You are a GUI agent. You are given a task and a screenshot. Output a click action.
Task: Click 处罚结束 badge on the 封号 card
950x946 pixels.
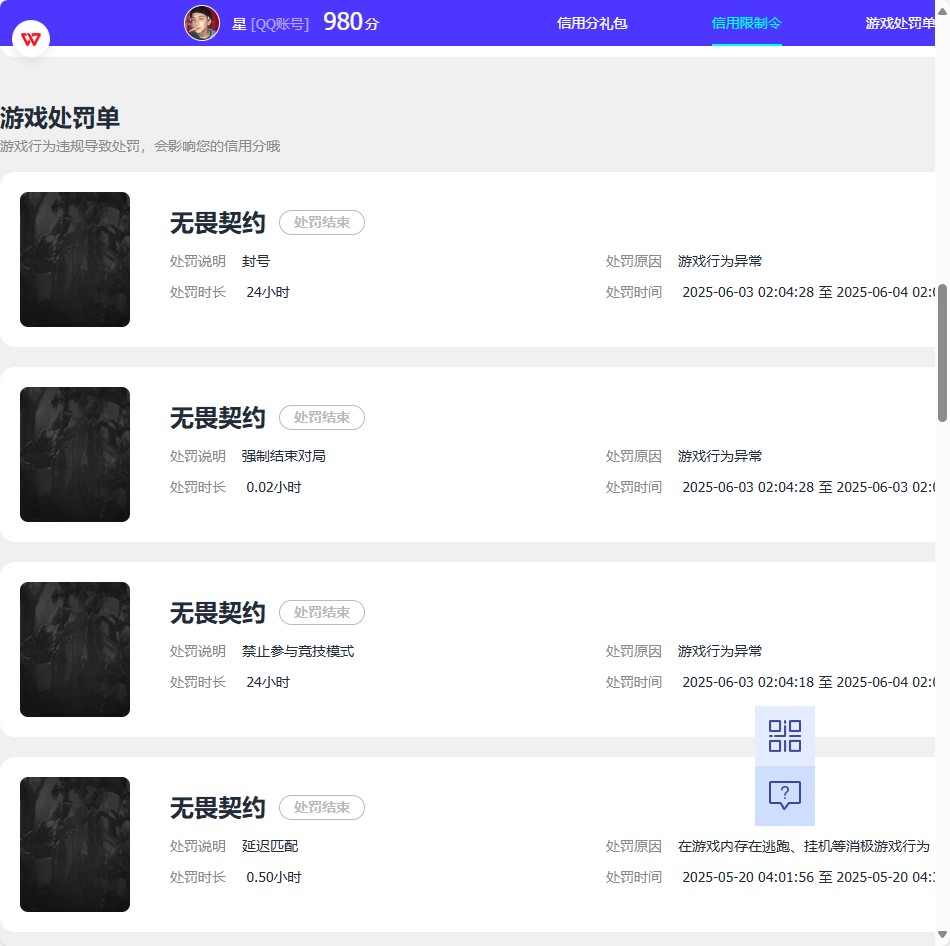(x=322, y=222)
